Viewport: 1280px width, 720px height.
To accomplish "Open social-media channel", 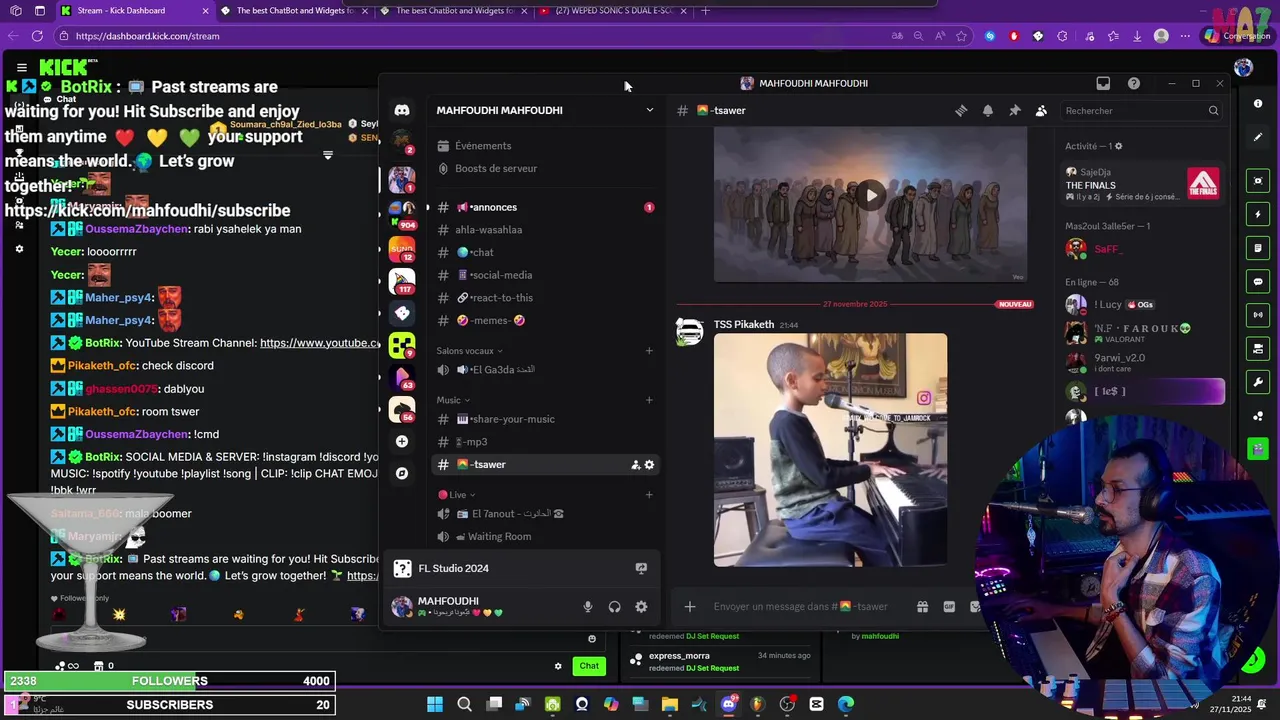I will [x=545, y=275].
